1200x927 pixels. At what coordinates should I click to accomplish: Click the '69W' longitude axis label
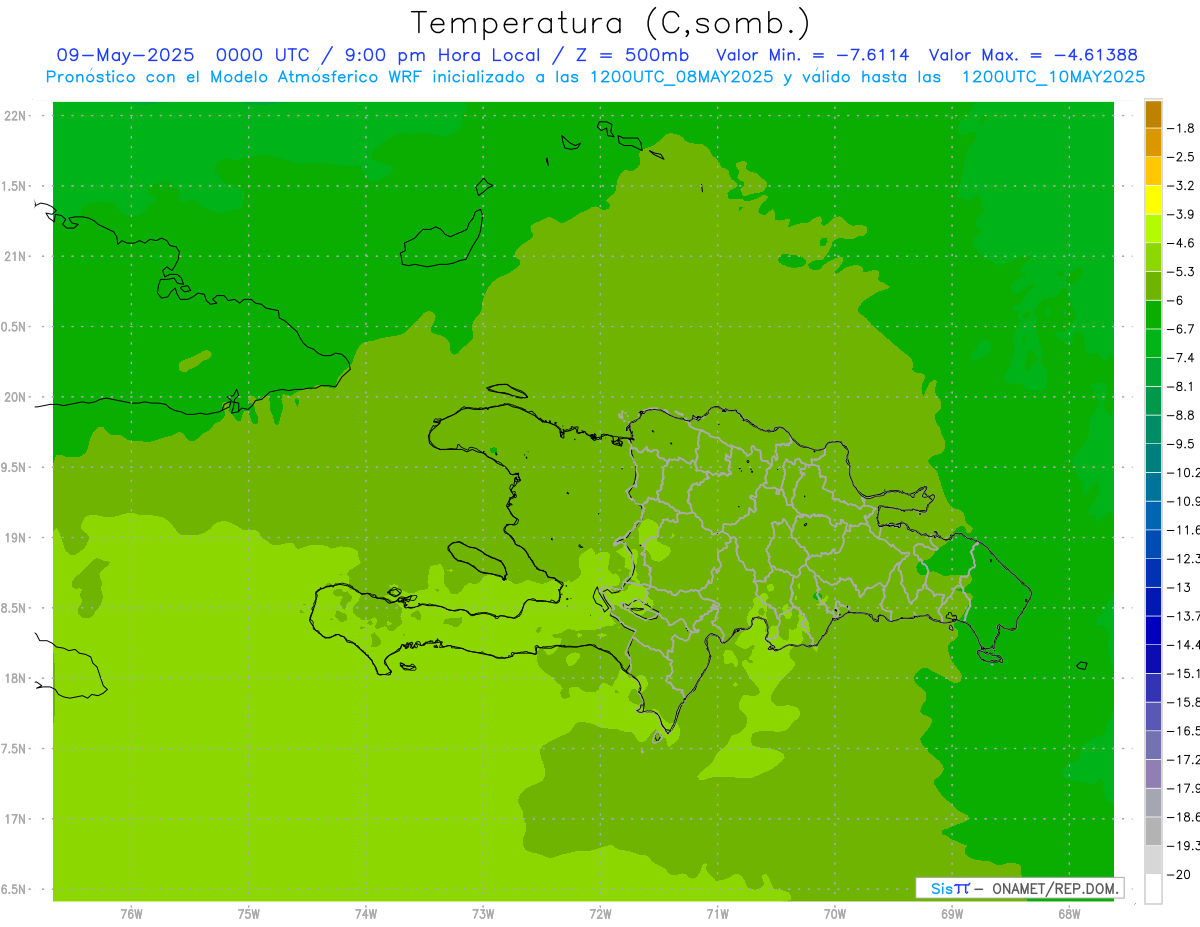coord(952,914)
